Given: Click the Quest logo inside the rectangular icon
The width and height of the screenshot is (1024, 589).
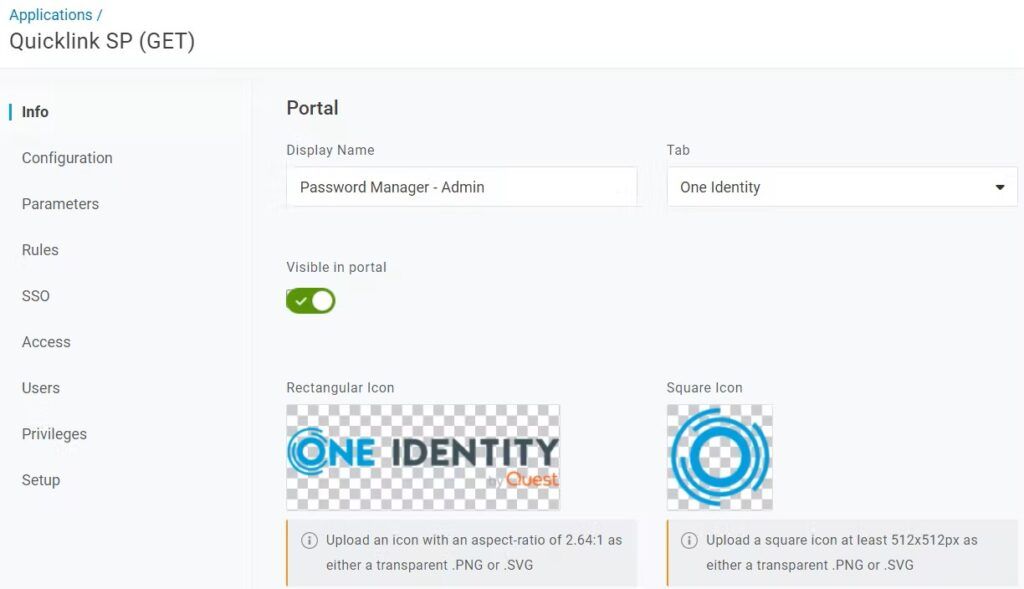Looking at the screenshot, I should click(x=532, y=478).
